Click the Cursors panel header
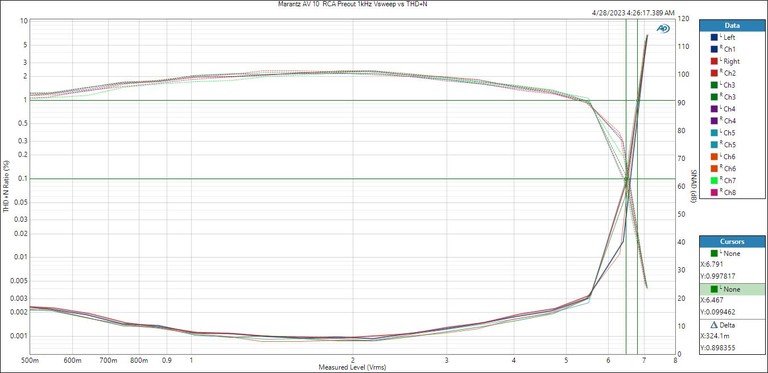Screen dimensions: 768x373 (732, 241)
